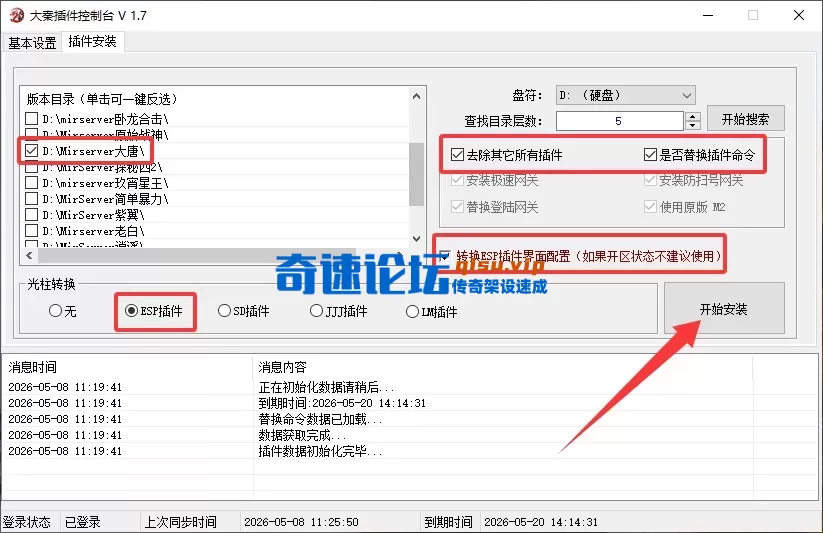The width and height of the screenshot is (823, 533).
Task: Check the D:\MirServer紫翼\ directory
Action: coord(31,214)
